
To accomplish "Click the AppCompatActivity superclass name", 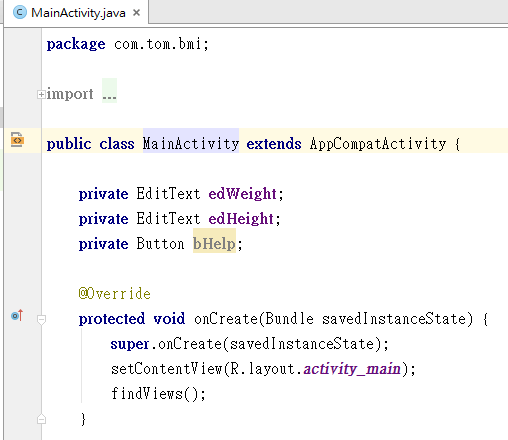I will point(378,144).
